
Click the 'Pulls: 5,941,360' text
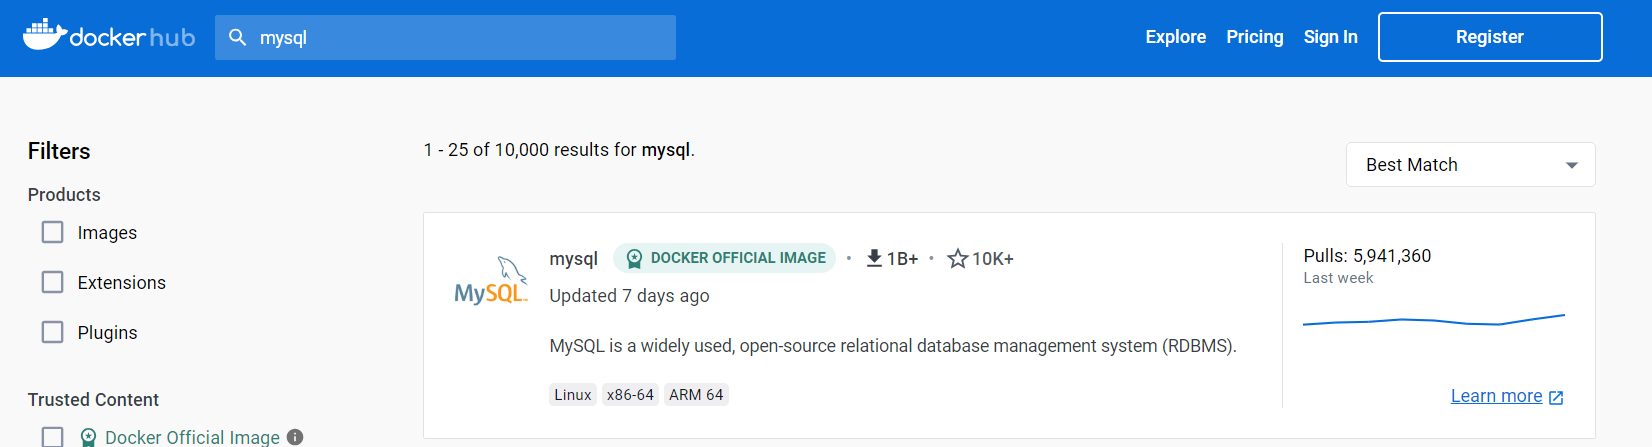(x=1367, y=256)
